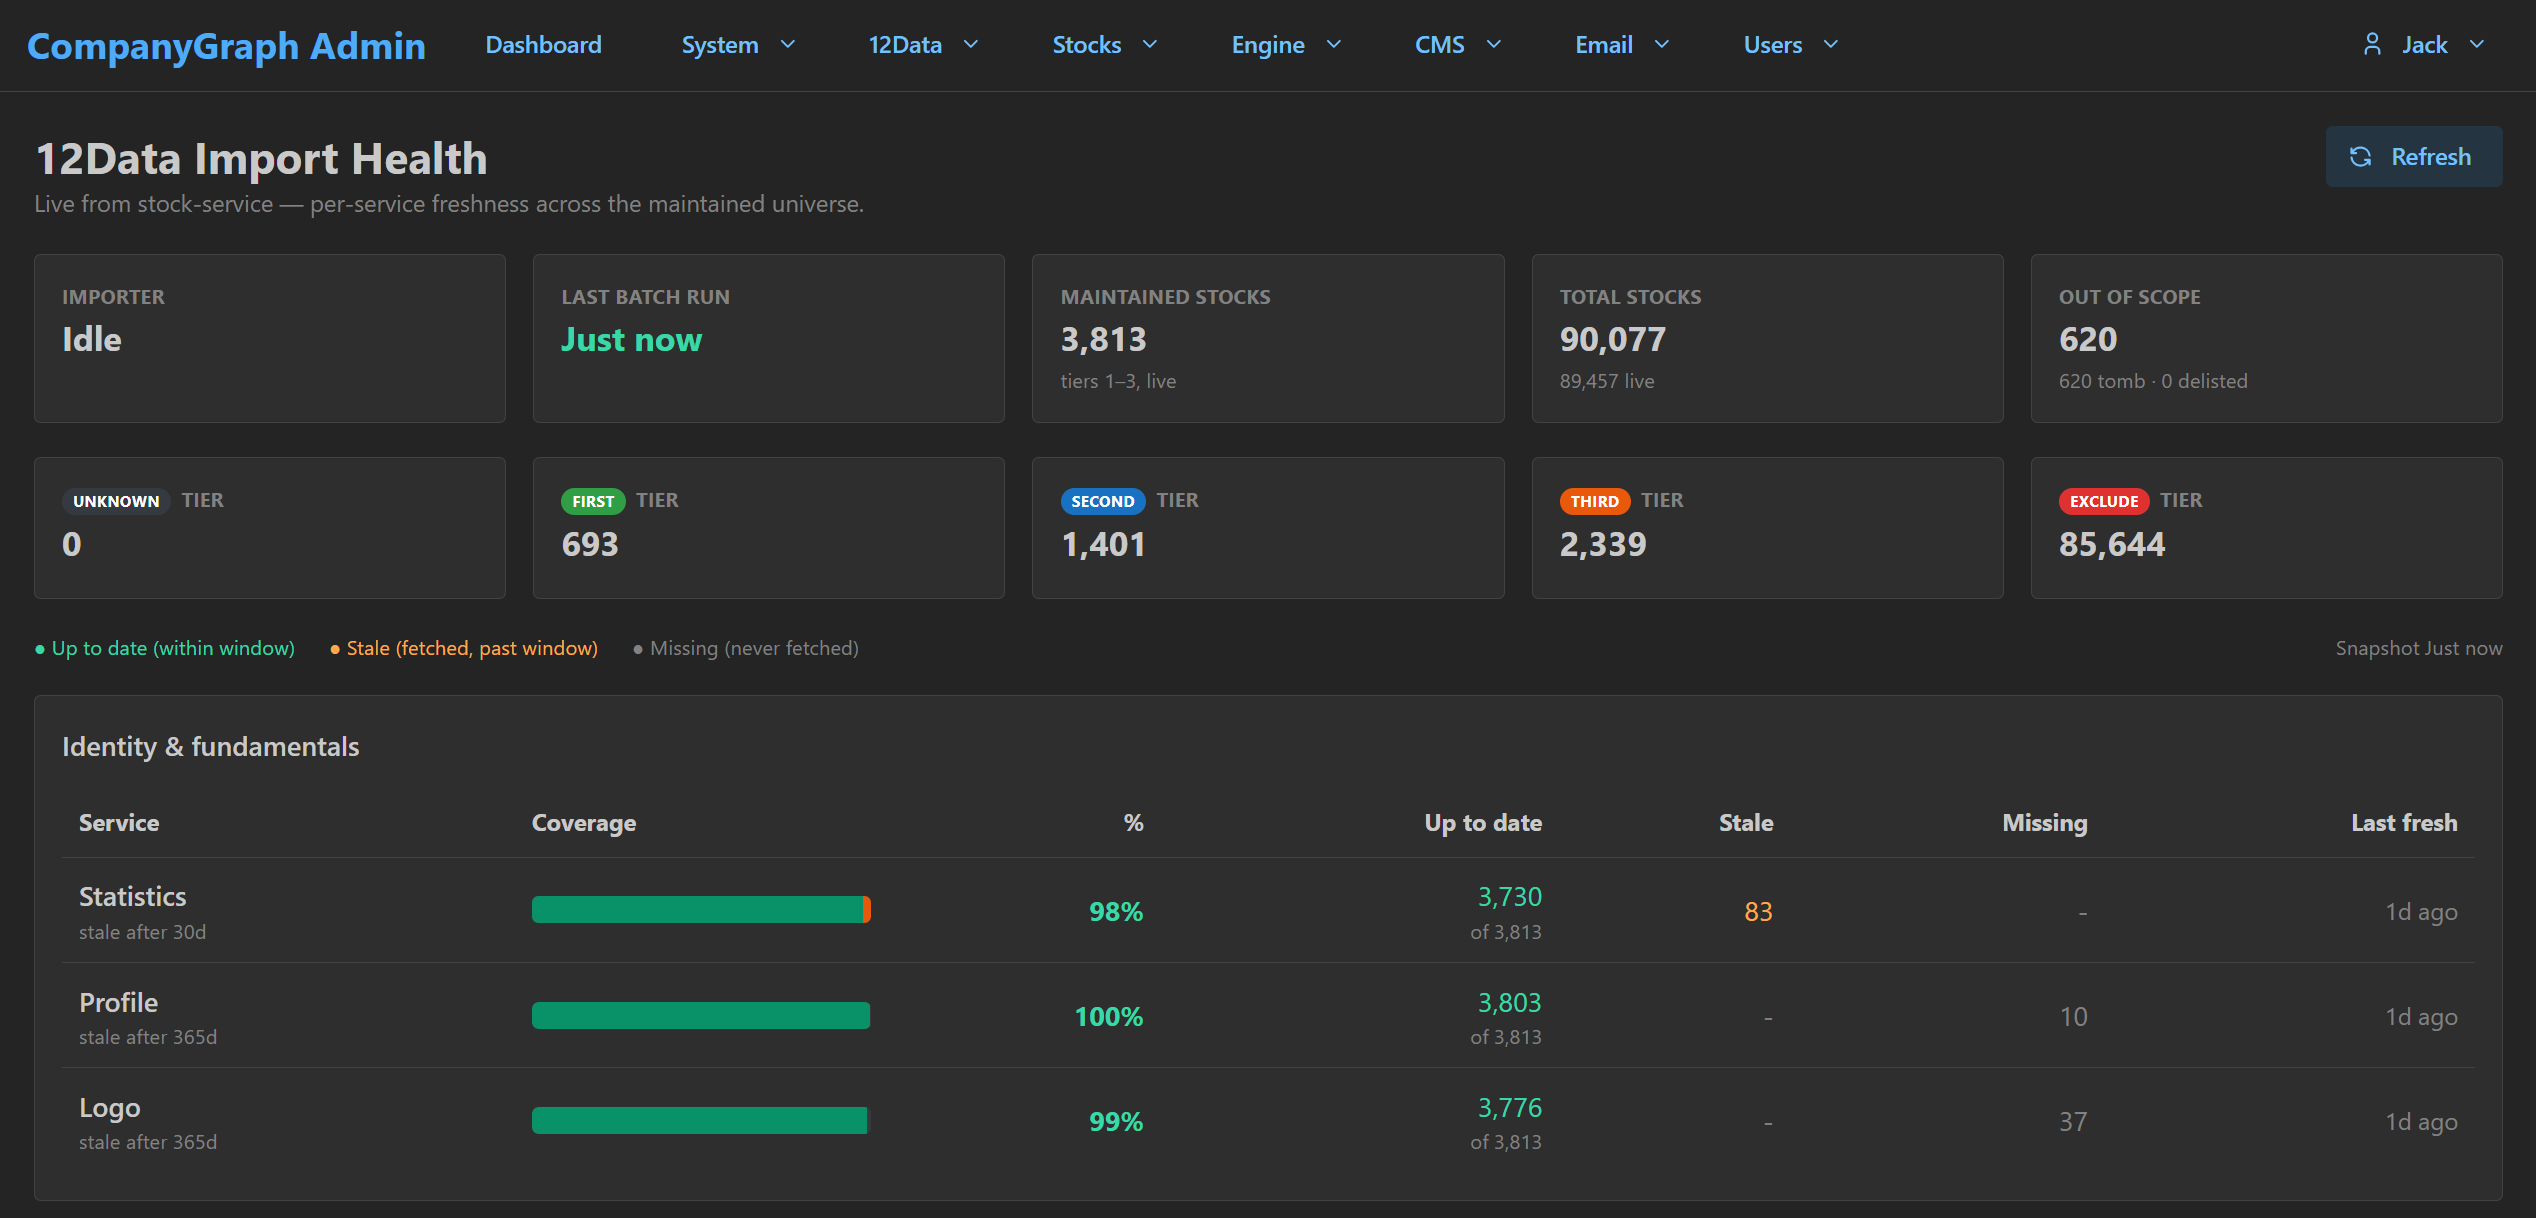Click the CompanyGraph Admin logo link
2536x1218 pixels.
click(226, 46)
